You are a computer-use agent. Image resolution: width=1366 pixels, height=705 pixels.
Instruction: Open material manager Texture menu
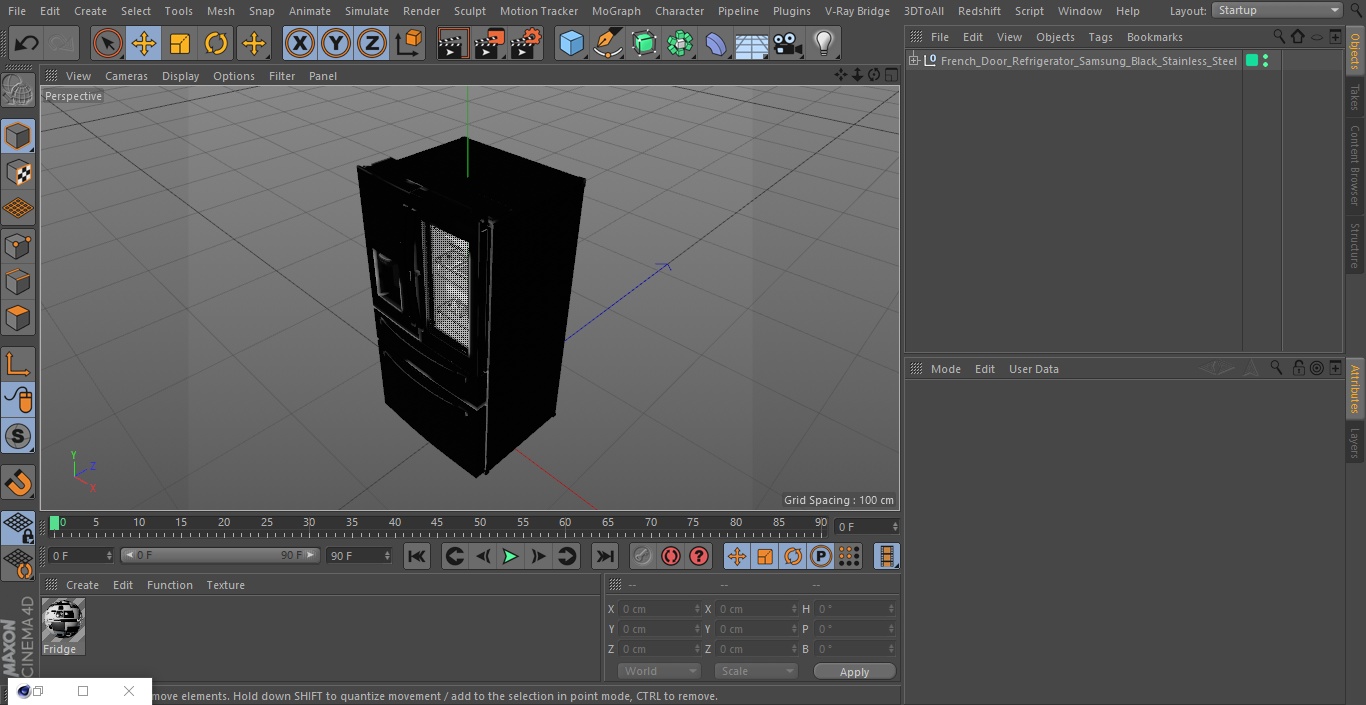[x=225, y=585]
